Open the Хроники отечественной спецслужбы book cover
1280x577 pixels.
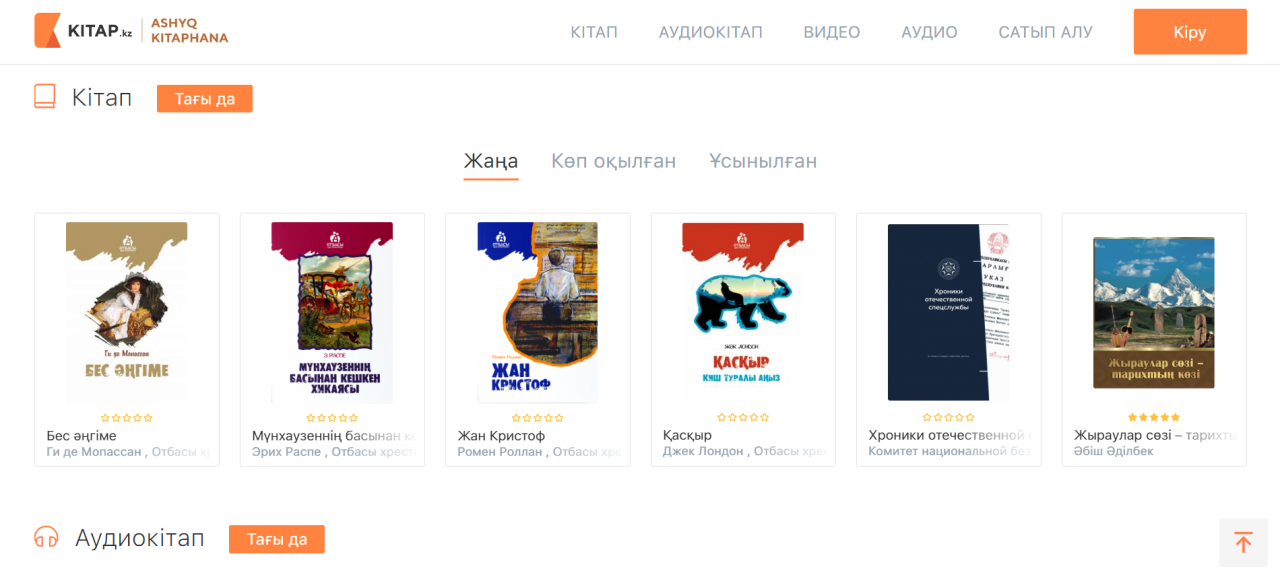click(x=948, y=312)
